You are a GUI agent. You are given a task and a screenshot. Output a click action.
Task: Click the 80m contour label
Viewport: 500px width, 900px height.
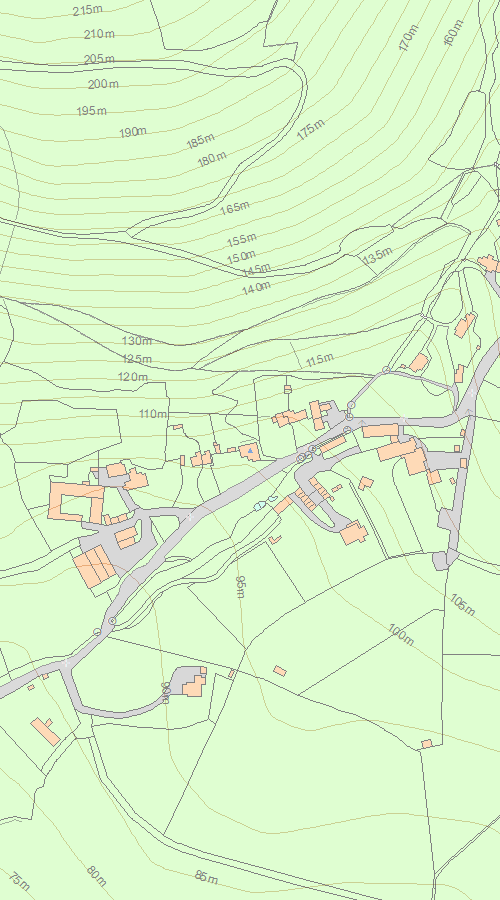click(x=96, y=876)
